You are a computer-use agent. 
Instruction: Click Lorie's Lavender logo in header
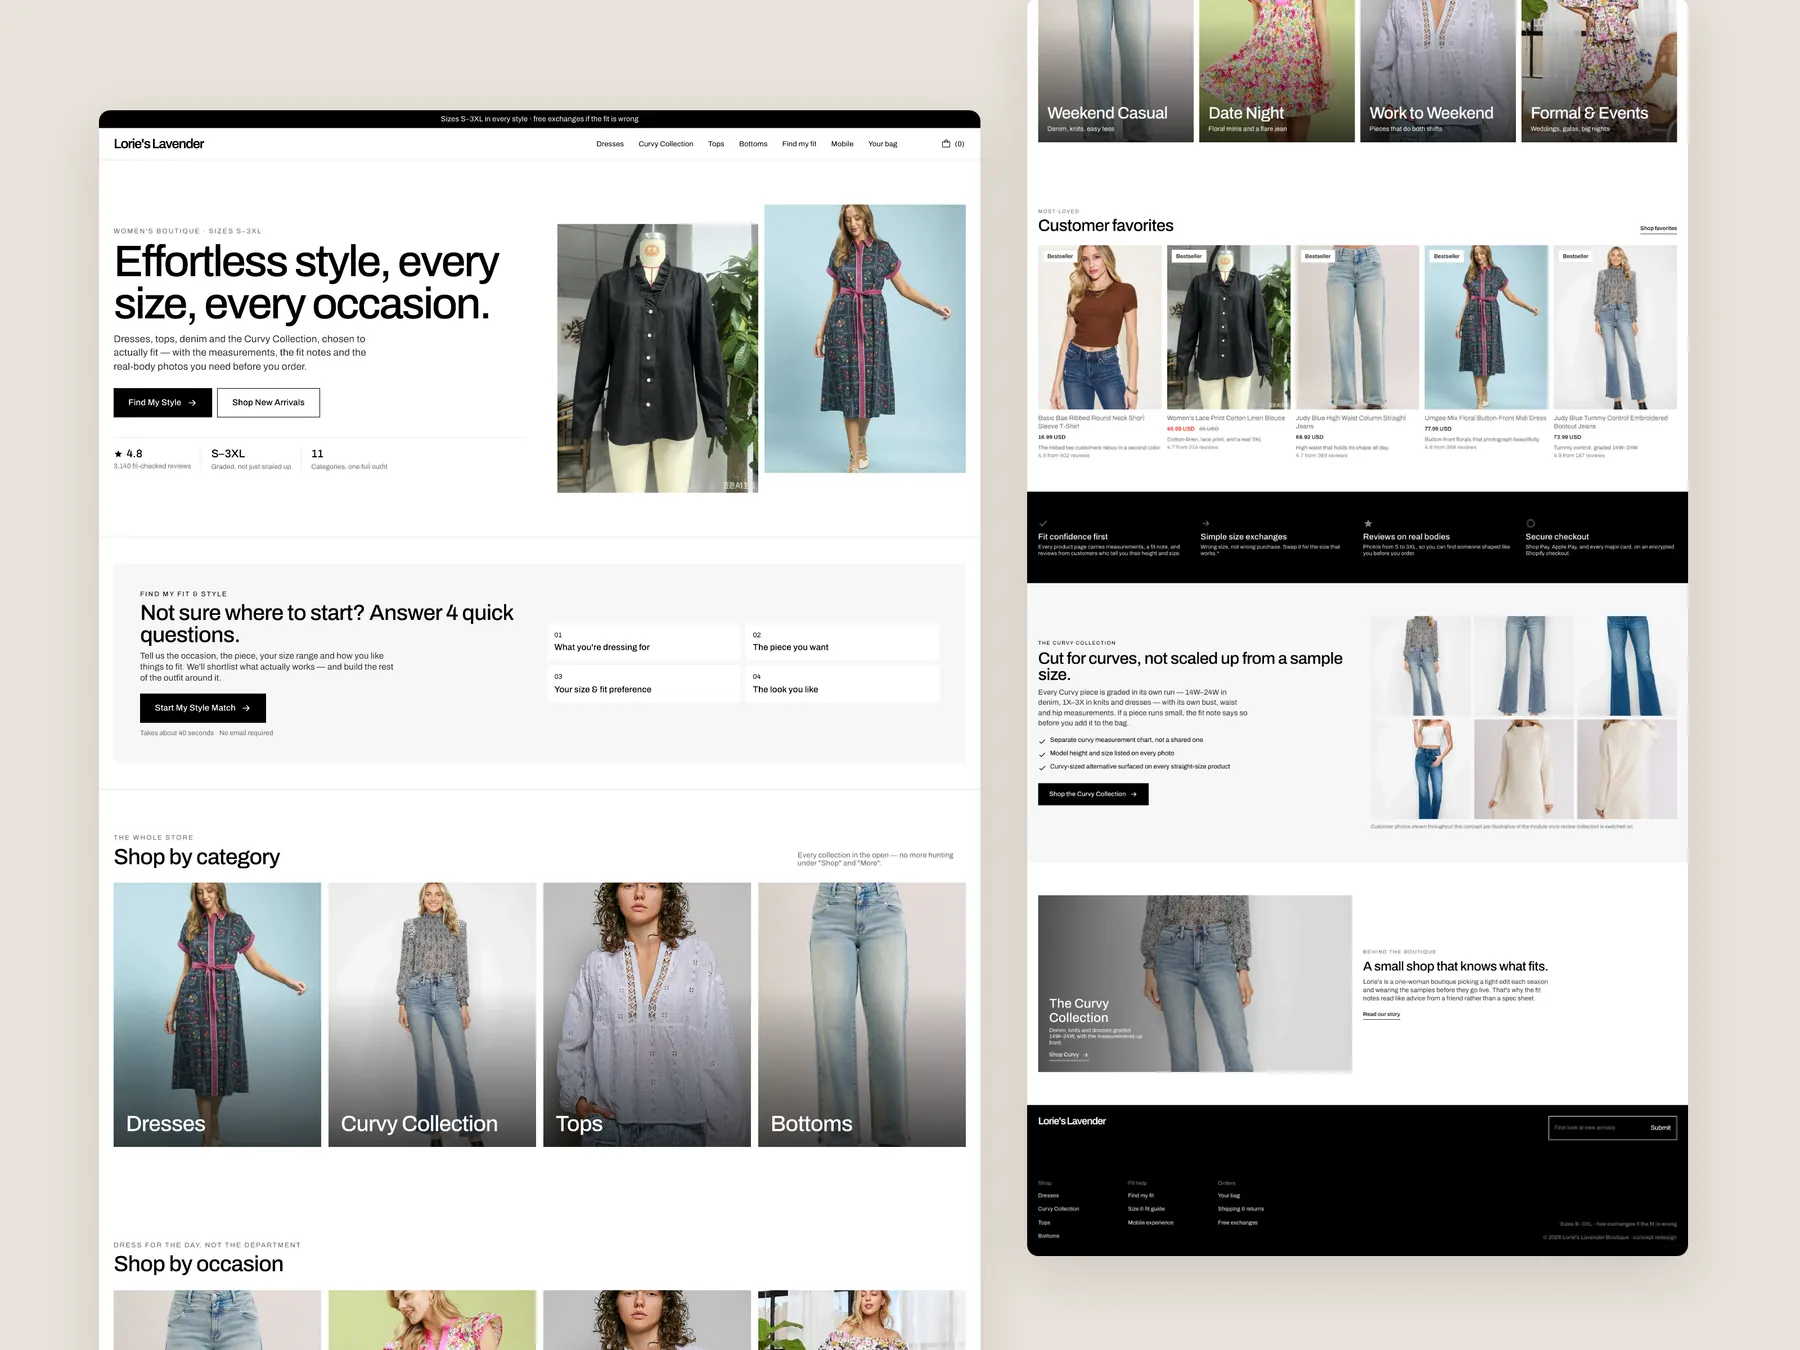coord(159,144)
